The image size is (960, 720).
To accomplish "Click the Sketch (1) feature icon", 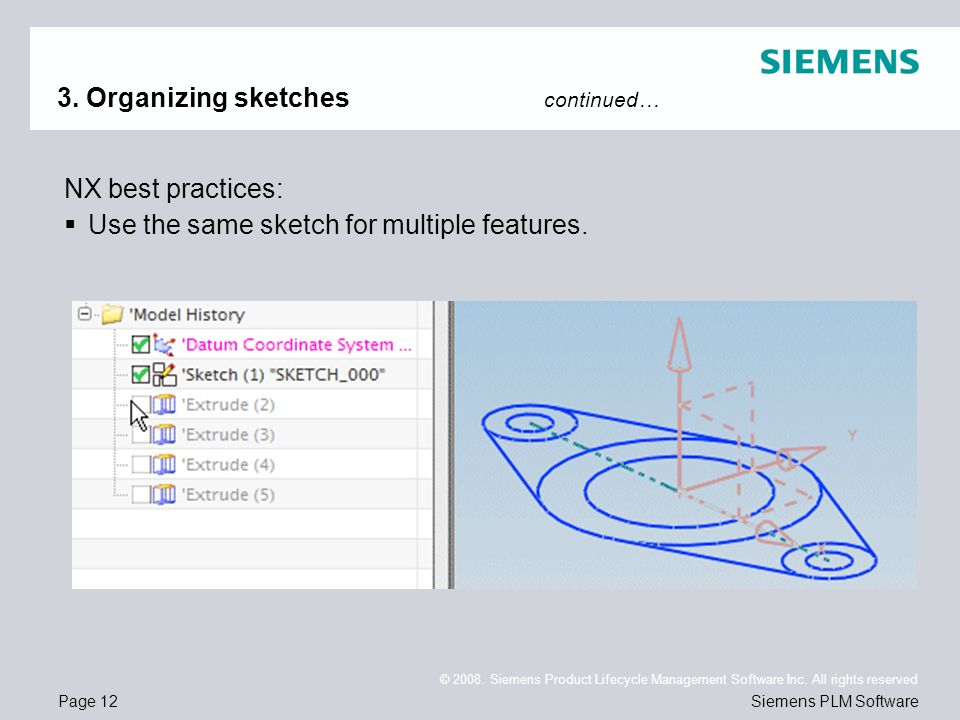I will (x=164, y=375).
